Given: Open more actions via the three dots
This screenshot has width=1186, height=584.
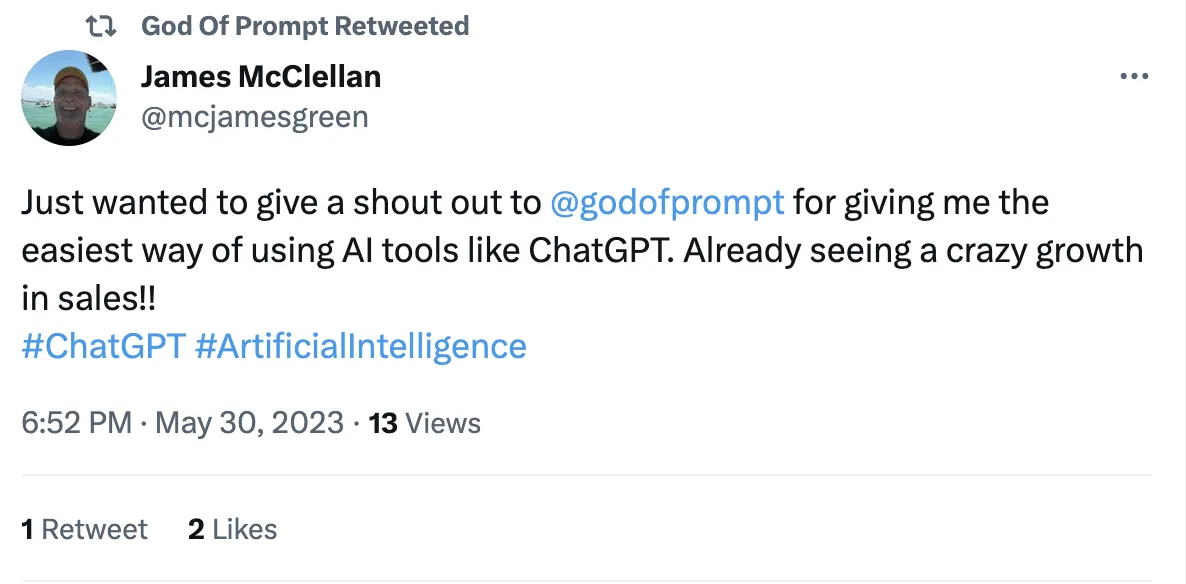Looking at the screenshot, I should [x=1135, y=75].
